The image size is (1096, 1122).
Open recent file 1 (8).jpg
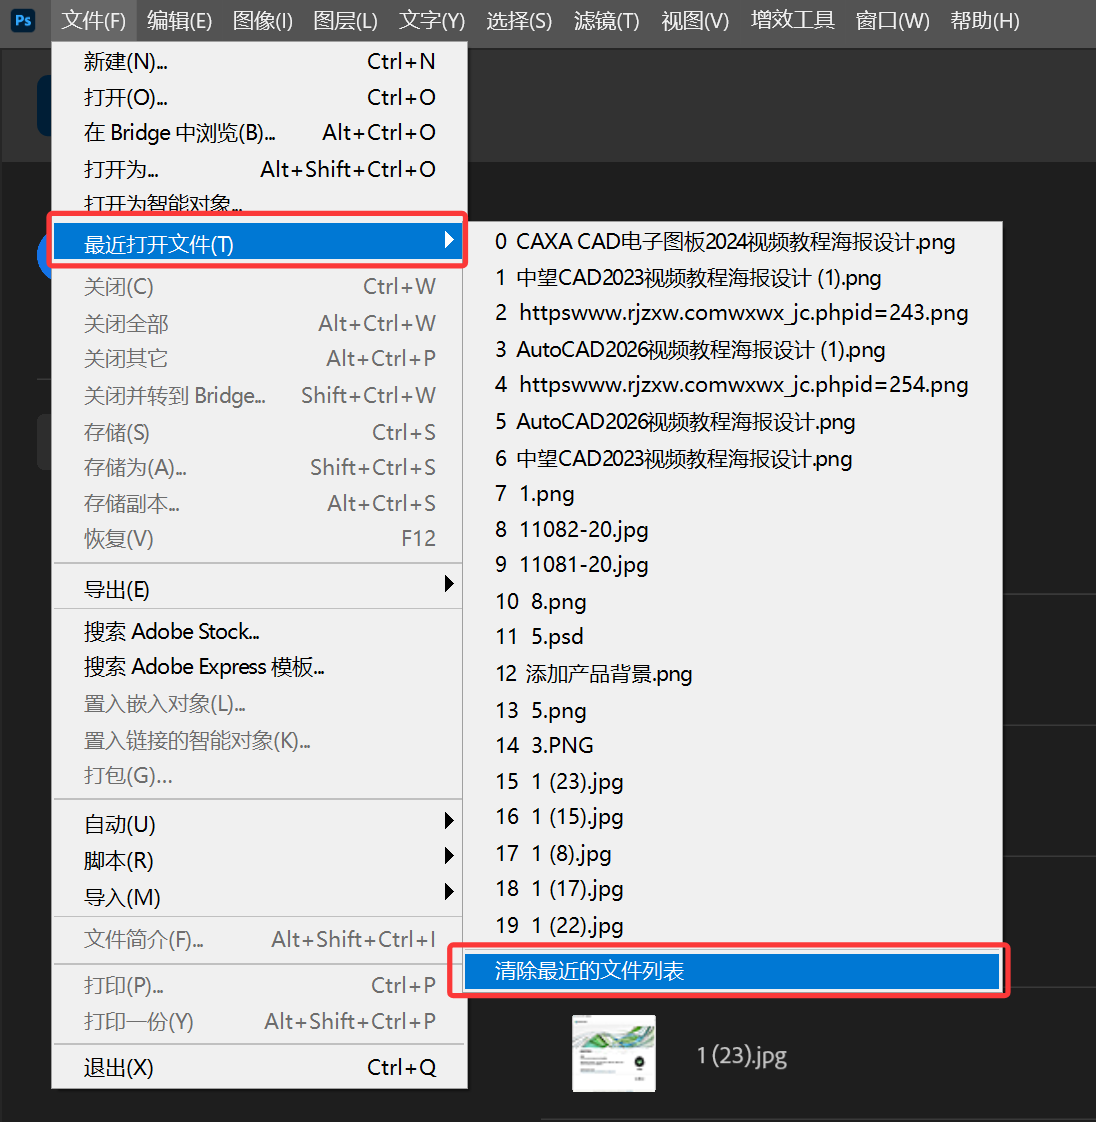click(x=733, y=854)
